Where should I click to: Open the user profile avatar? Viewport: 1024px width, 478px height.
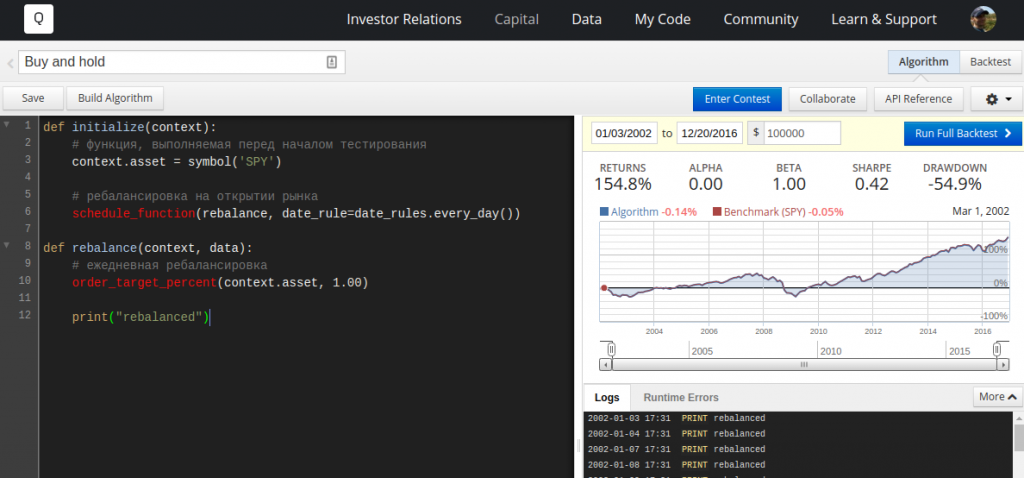984,19
